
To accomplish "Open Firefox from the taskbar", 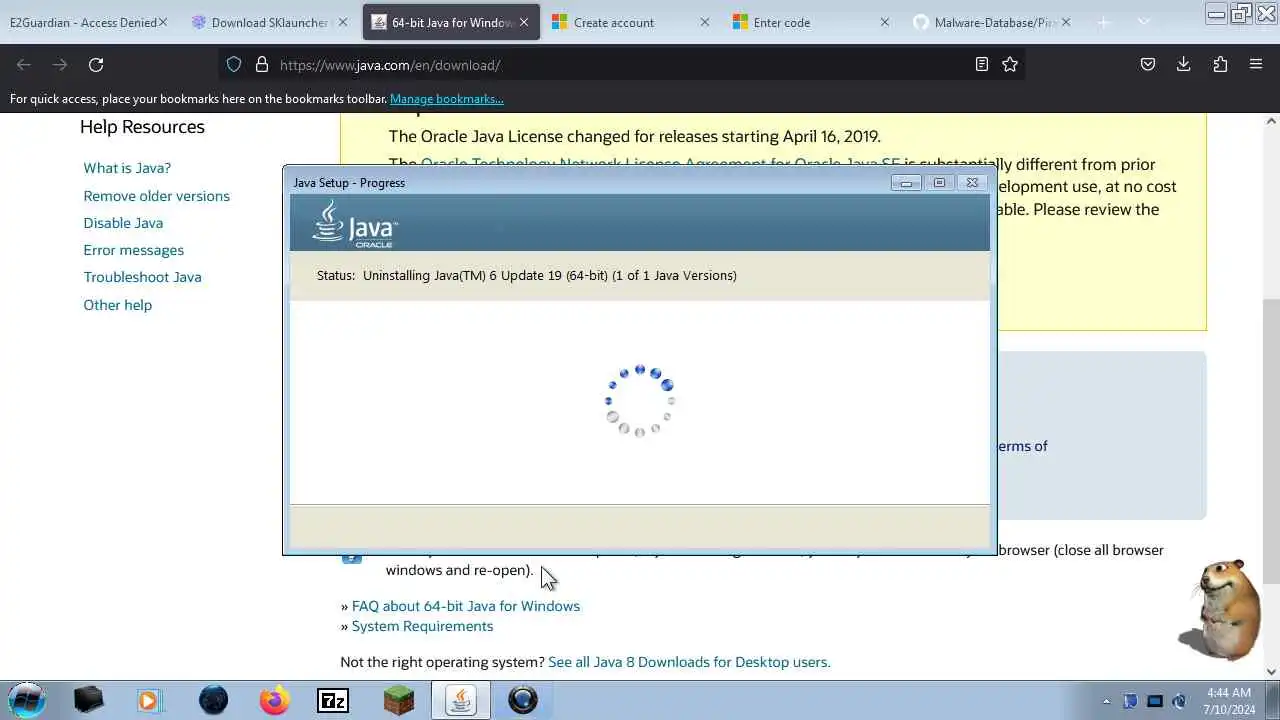I will tap(274, 700).
